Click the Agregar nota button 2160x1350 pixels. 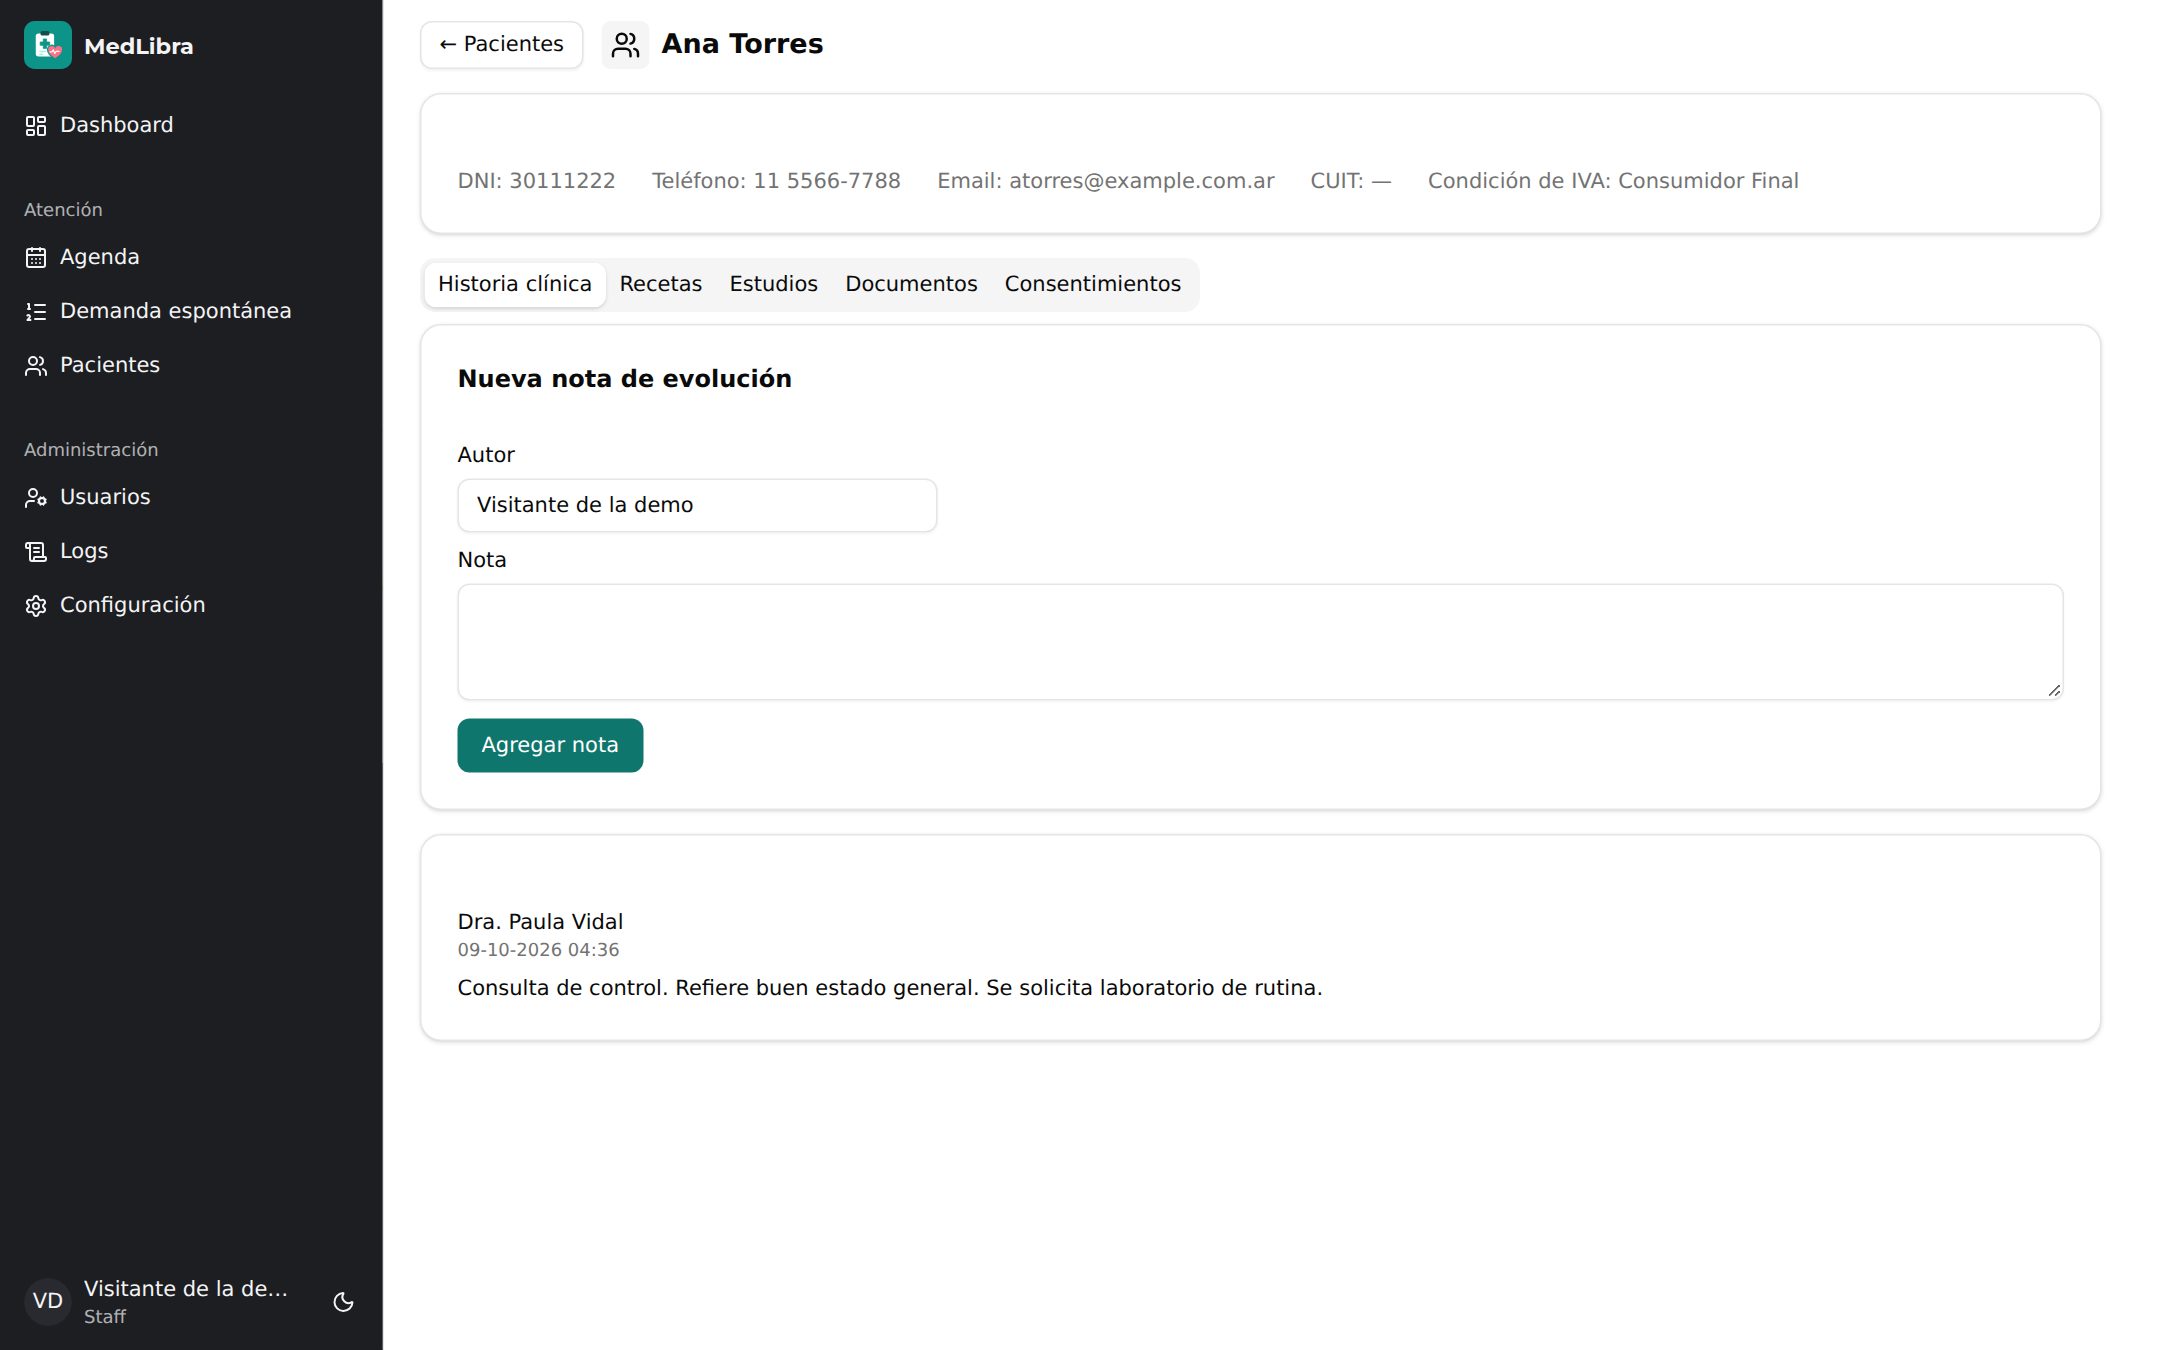click(550, 745)
